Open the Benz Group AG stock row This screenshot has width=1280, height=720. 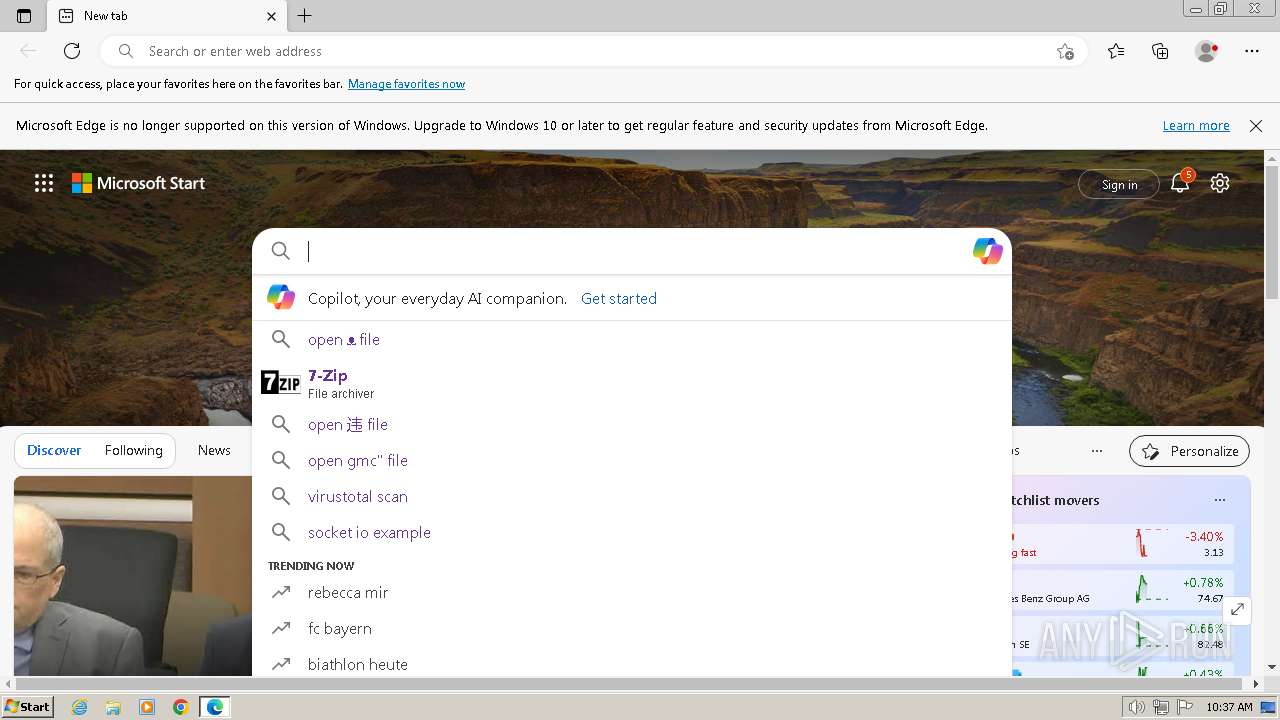(1123, 590)
